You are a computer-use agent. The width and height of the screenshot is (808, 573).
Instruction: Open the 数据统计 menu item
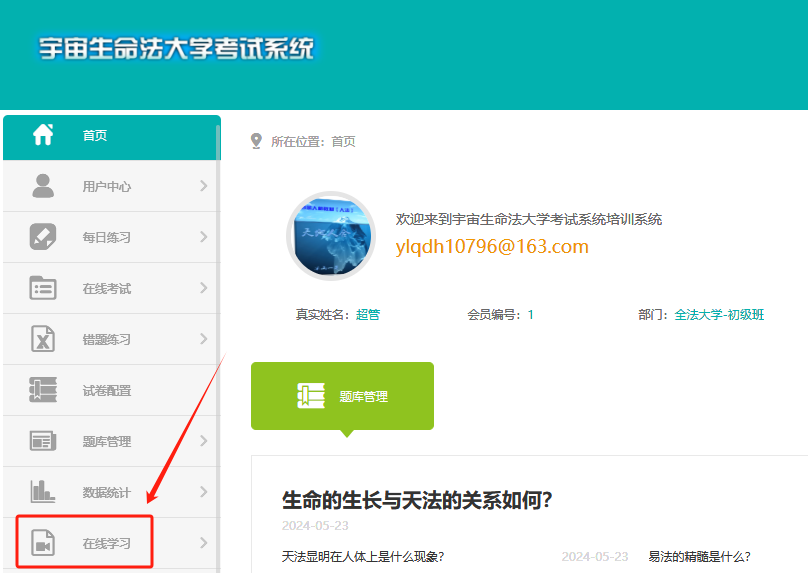[112, 492]
